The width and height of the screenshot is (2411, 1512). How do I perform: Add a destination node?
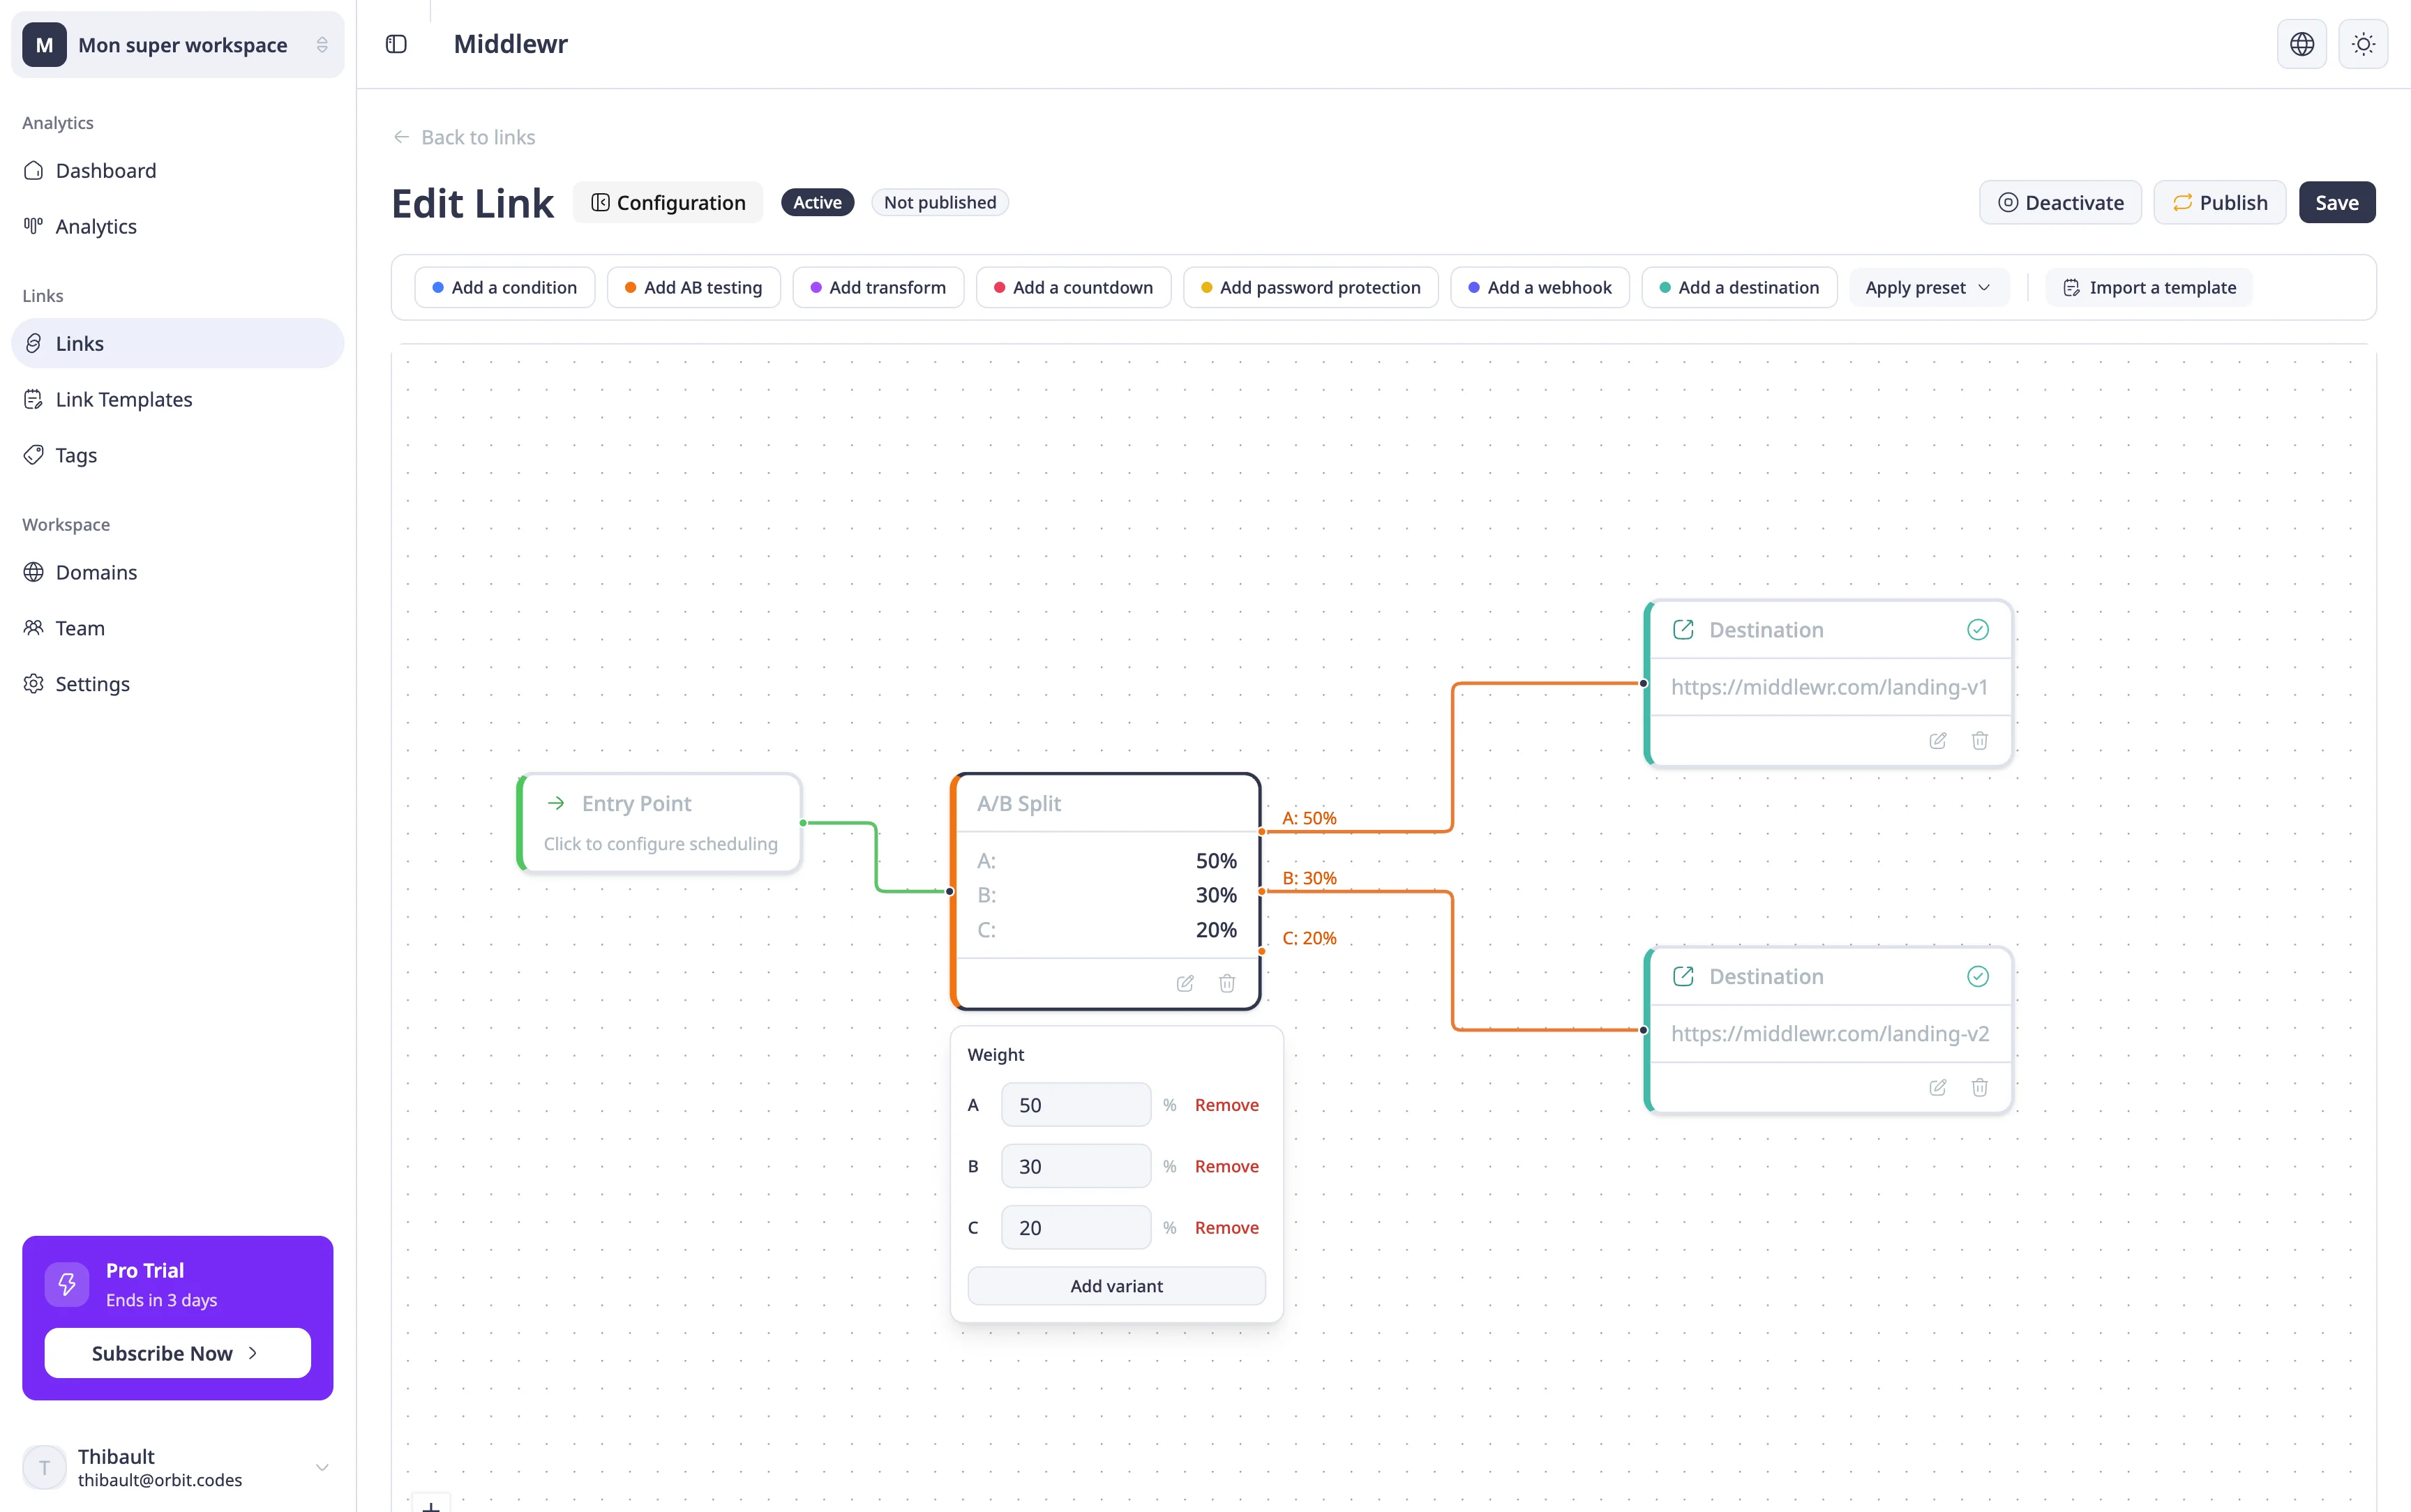[1739, 288]
